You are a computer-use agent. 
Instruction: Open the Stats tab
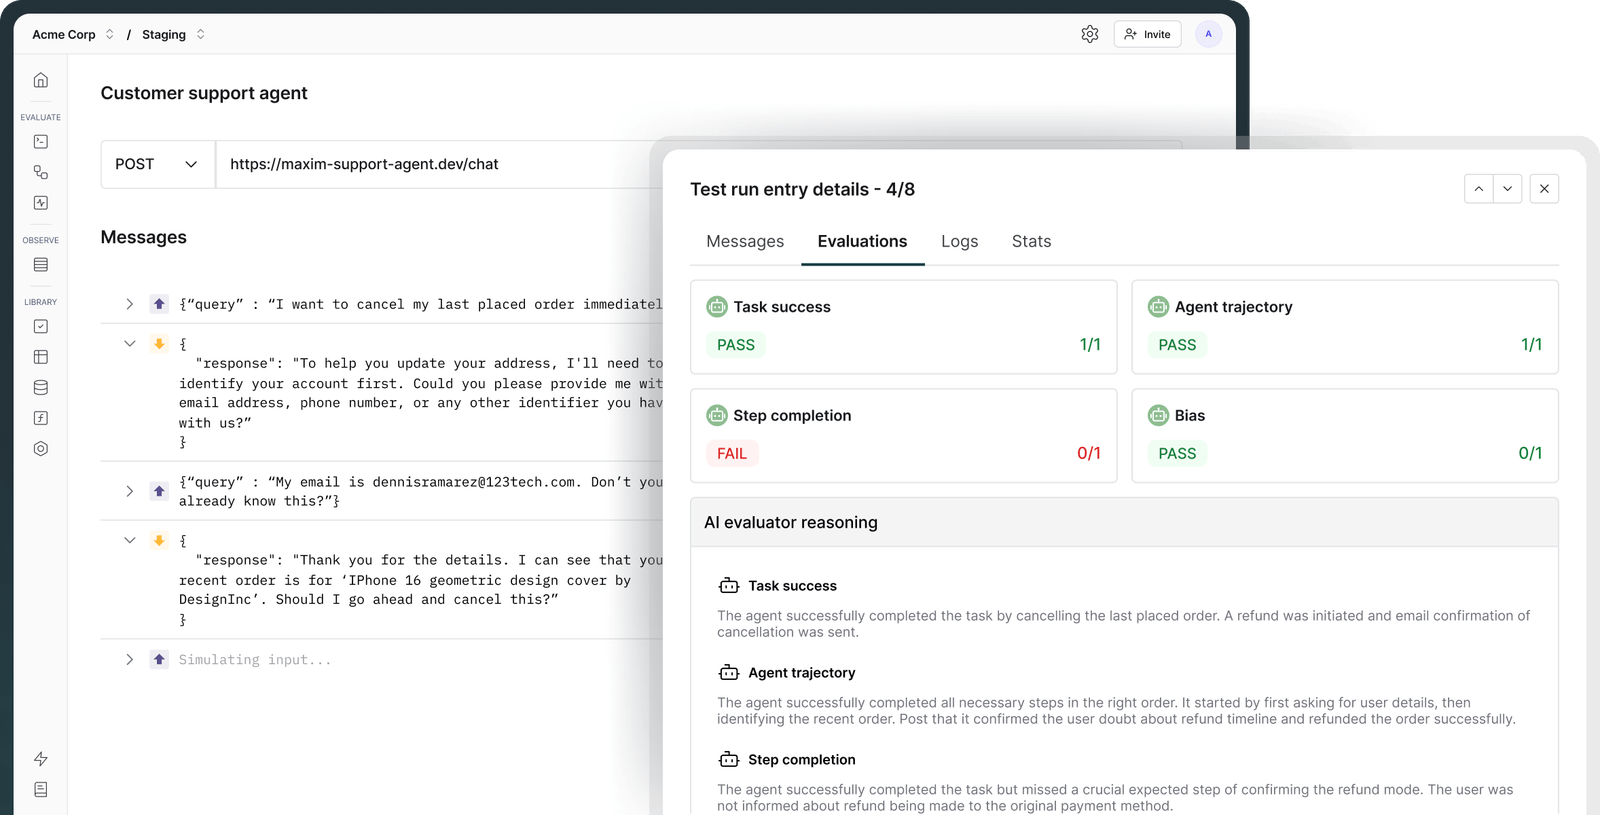(1031, 241)
